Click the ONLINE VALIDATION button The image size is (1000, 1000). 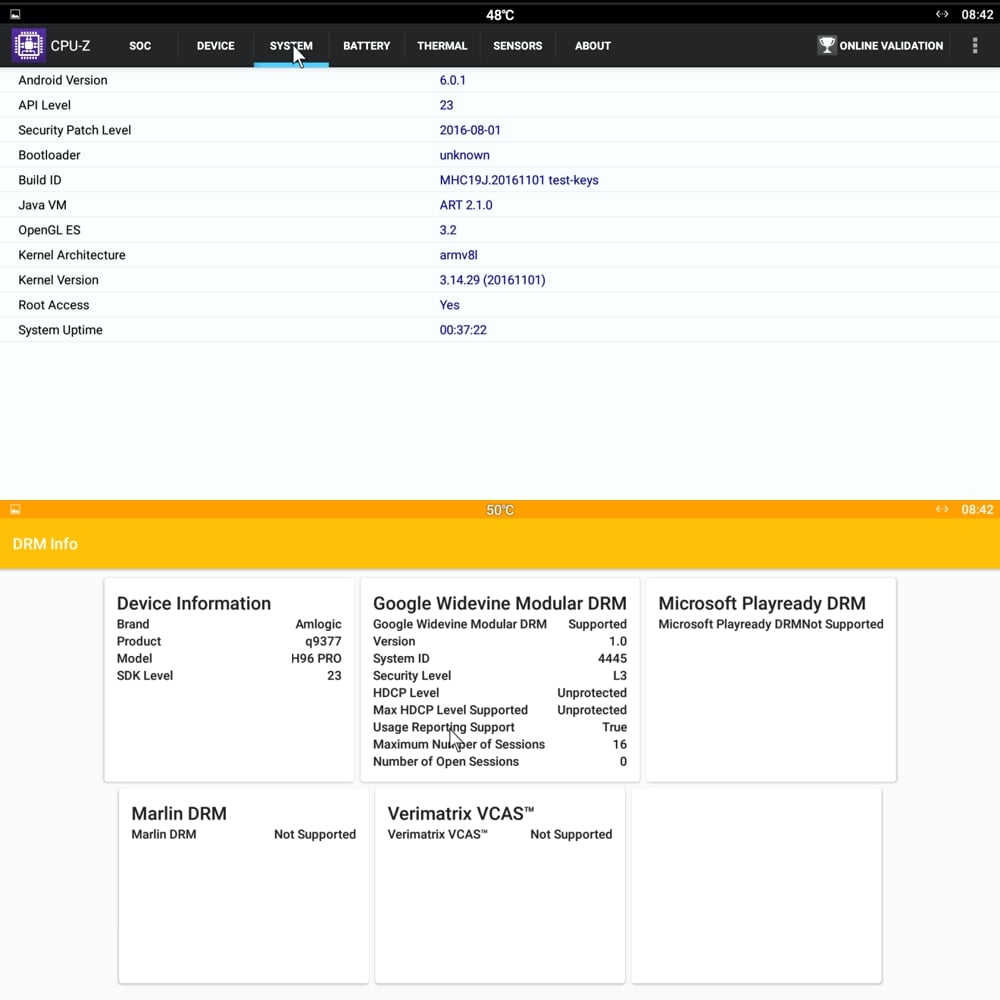[880, 46]
